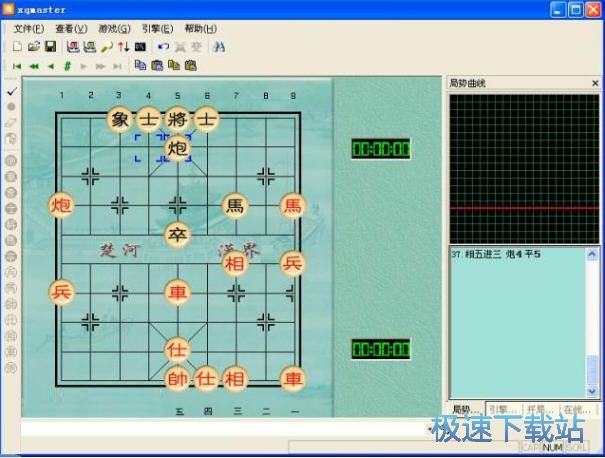Switch to the 局势 tab
The image size is (605, 458).
click(466, 409)
